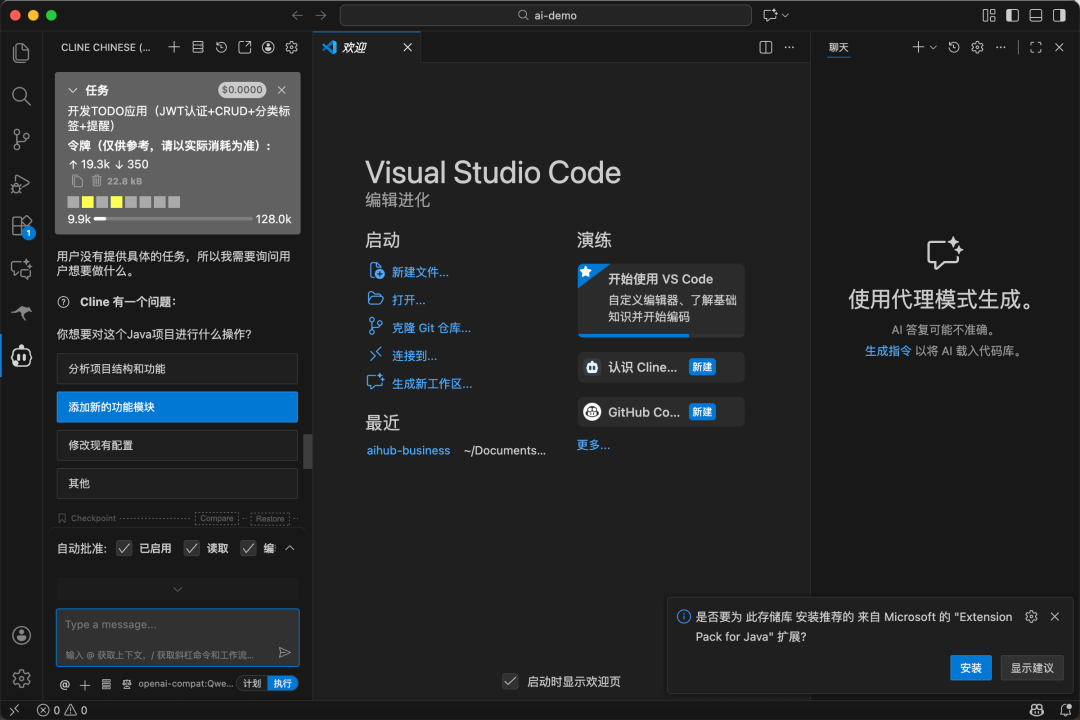Click 新建文件... link

click(420, 272)
